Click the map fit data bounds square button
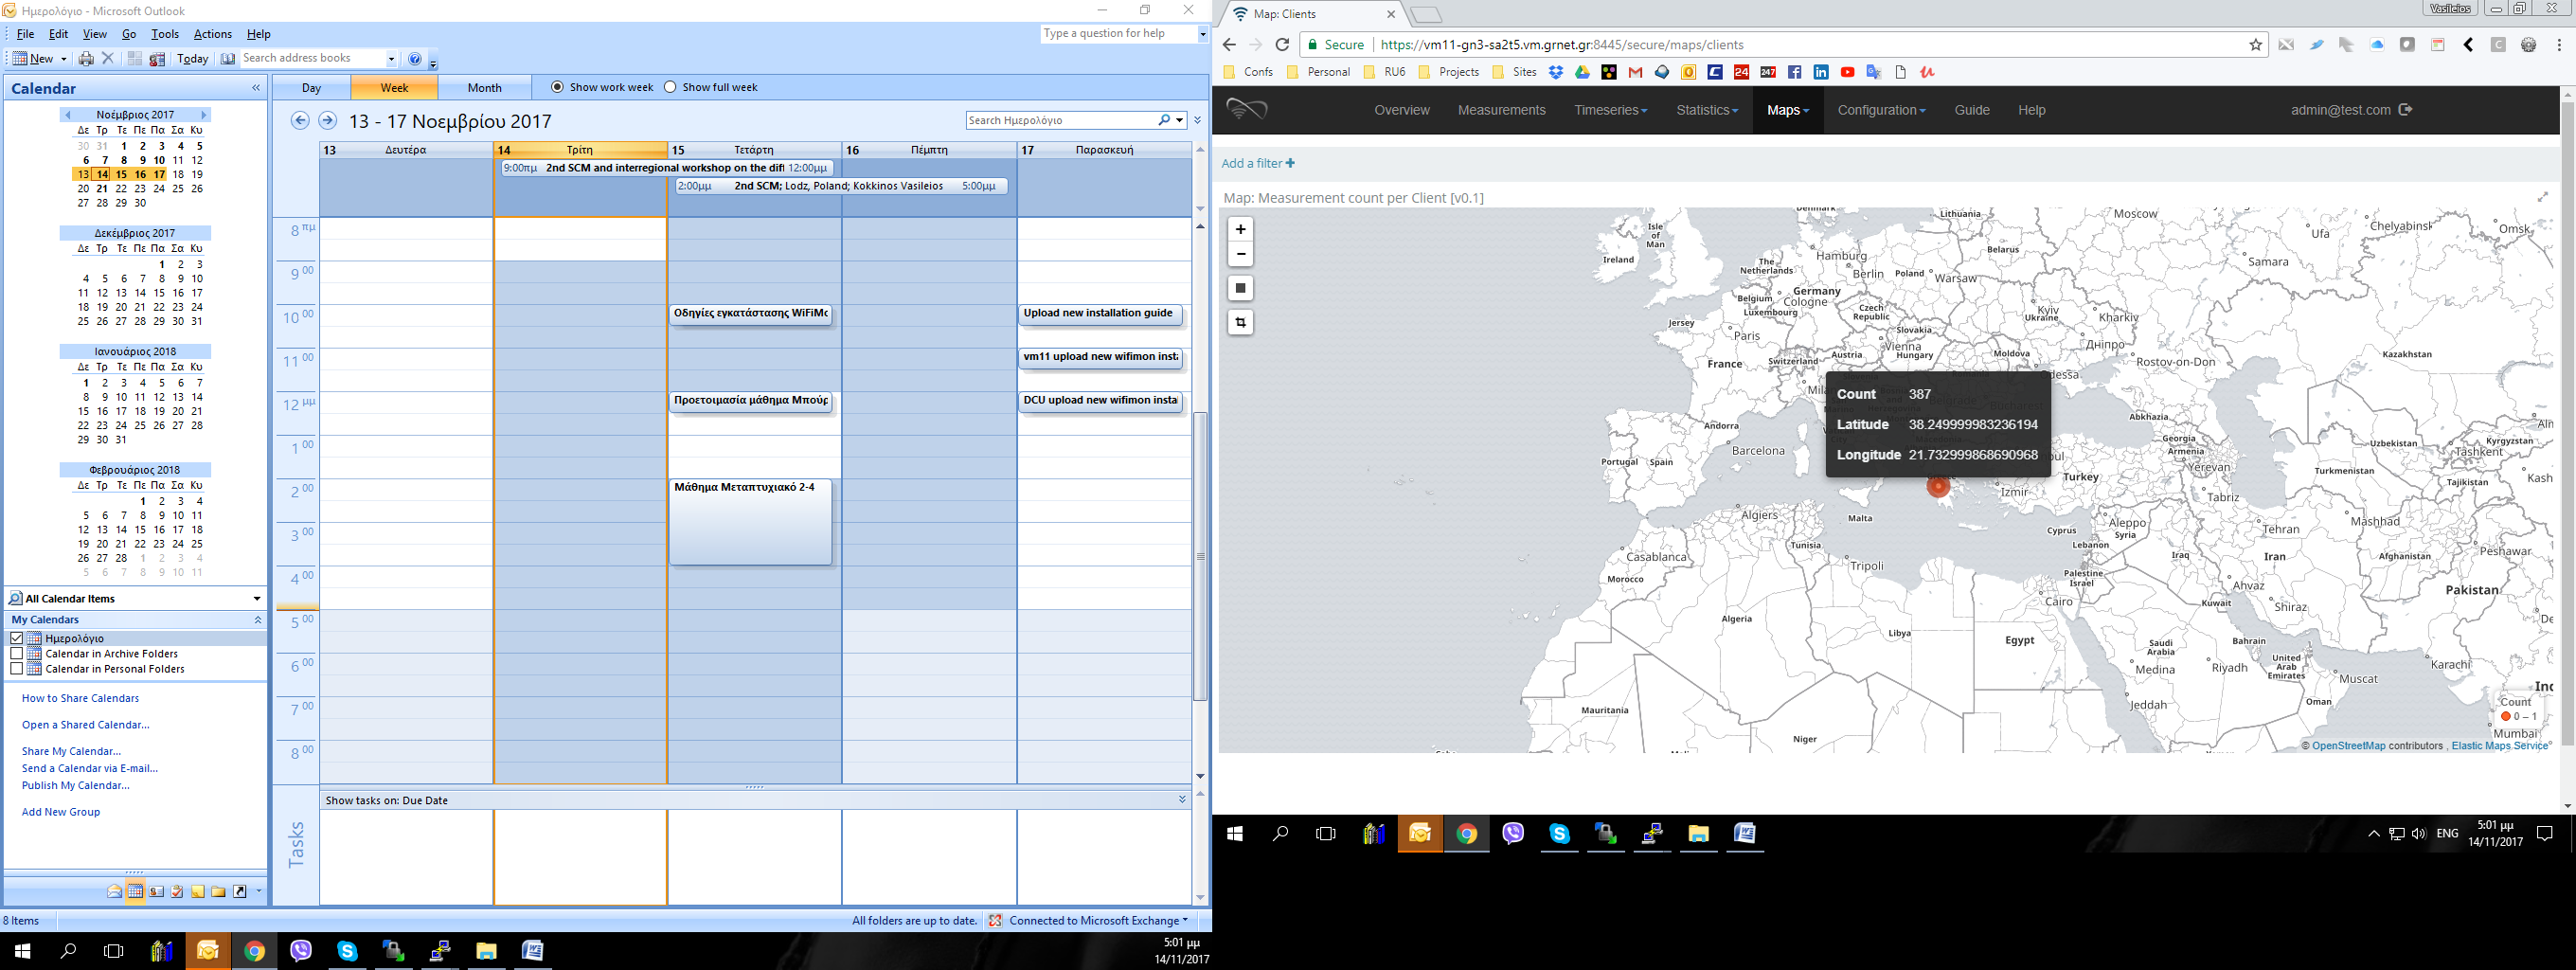This screenshot has height=970, width=2576. 1240,288
